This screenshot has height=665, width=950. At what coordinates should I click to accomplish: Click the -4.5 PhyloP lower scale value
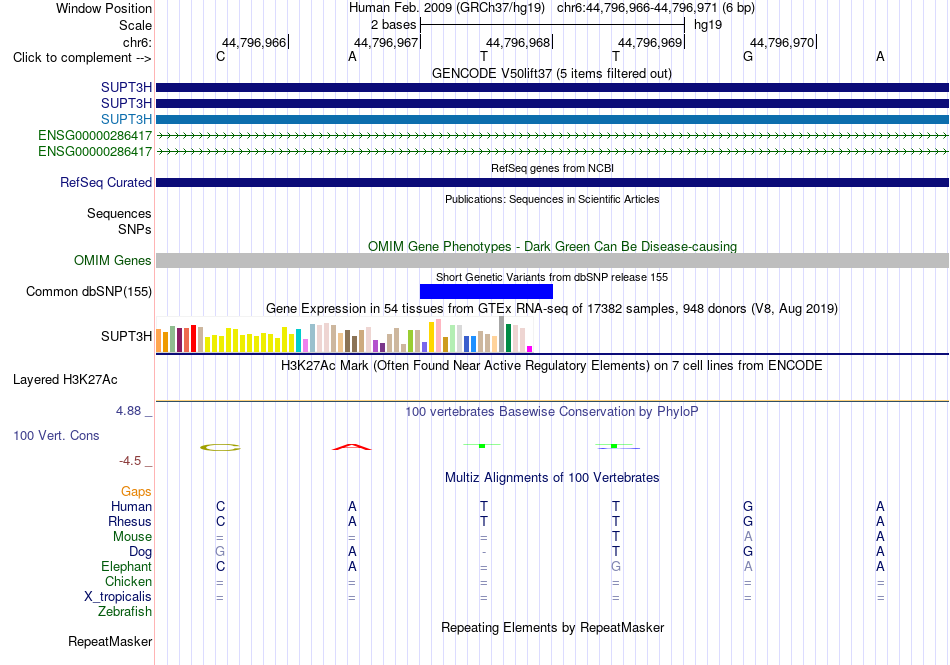(x=130, y=461)
